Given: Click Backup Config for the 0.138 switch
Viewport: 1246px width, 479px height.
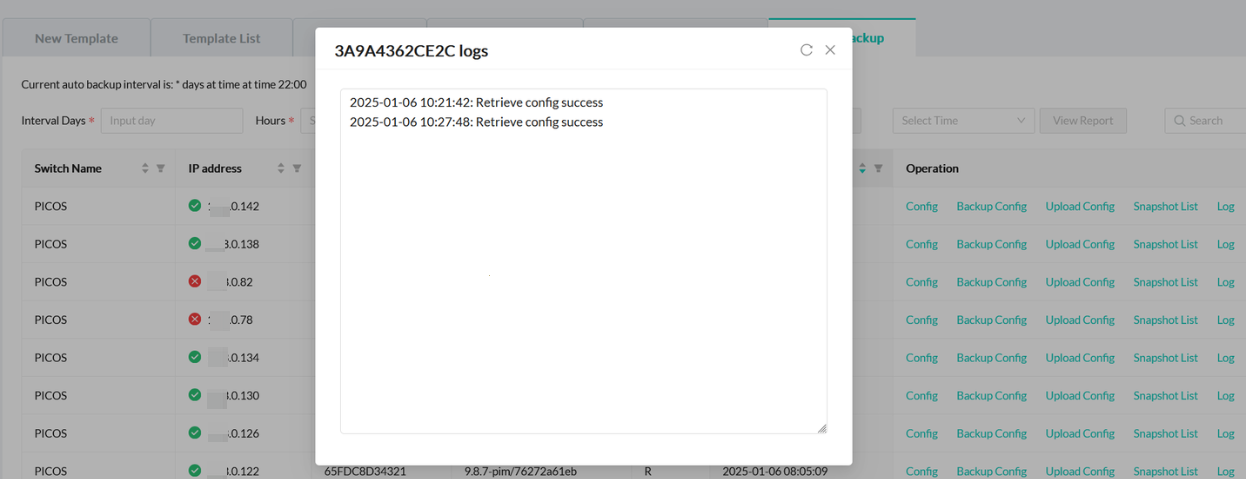Looking at the screenshot, I should pos(991,245).
